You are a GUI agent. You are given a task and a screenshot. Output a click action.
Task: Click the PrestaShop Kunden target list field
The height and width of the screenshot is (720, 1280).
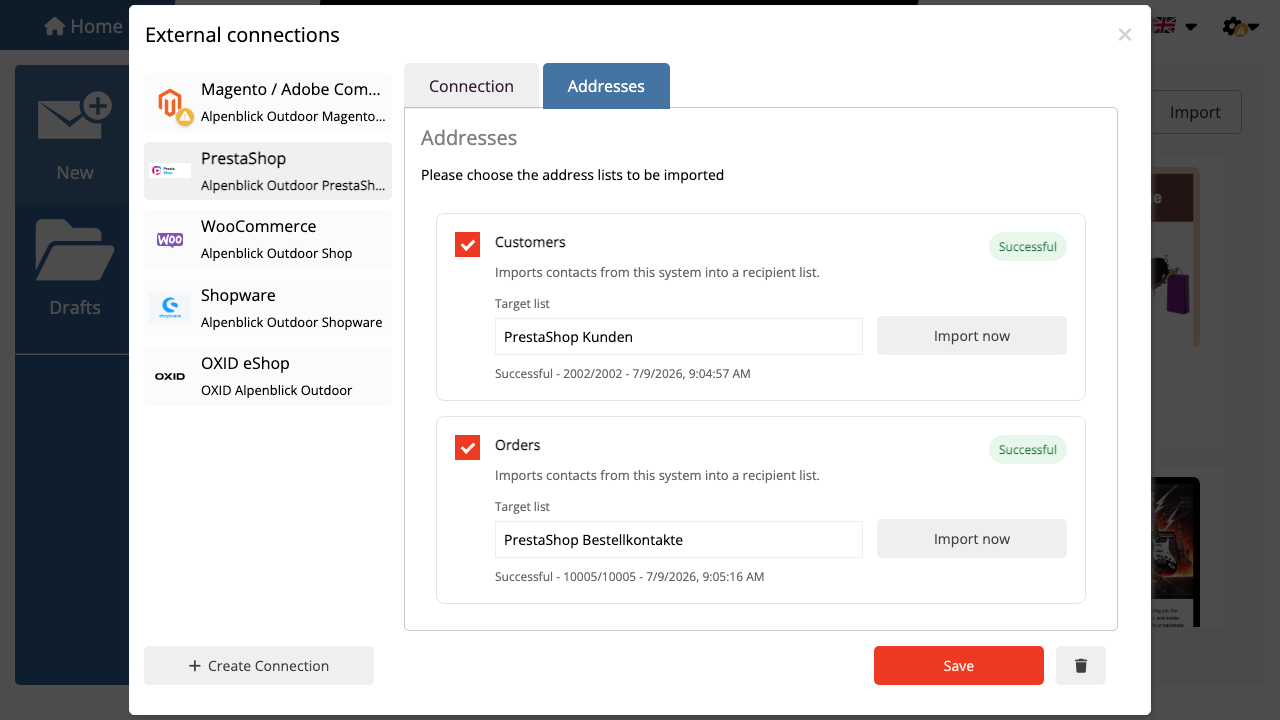coord(679,337)
